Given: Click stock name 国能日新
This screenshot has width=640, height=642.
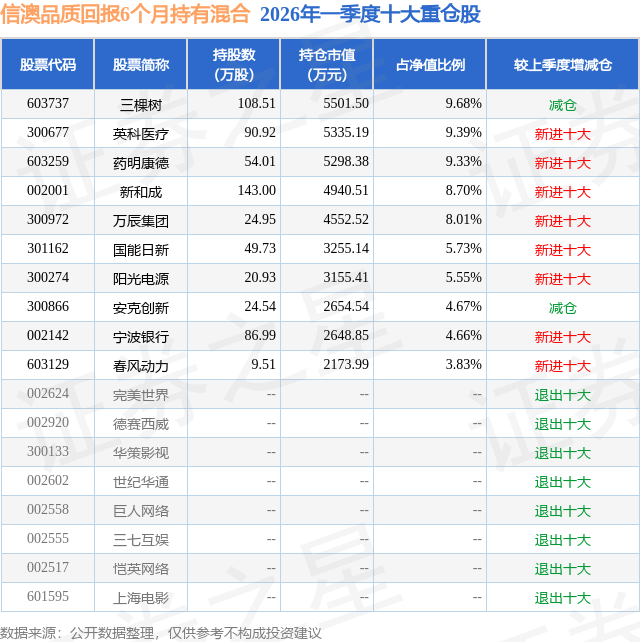Looking at the screenshot, I should pos(141,250).
